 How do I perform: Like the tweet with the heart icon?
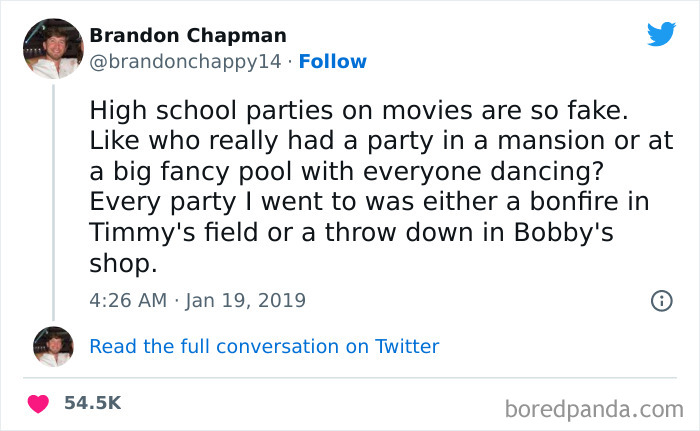click(38, 403)
